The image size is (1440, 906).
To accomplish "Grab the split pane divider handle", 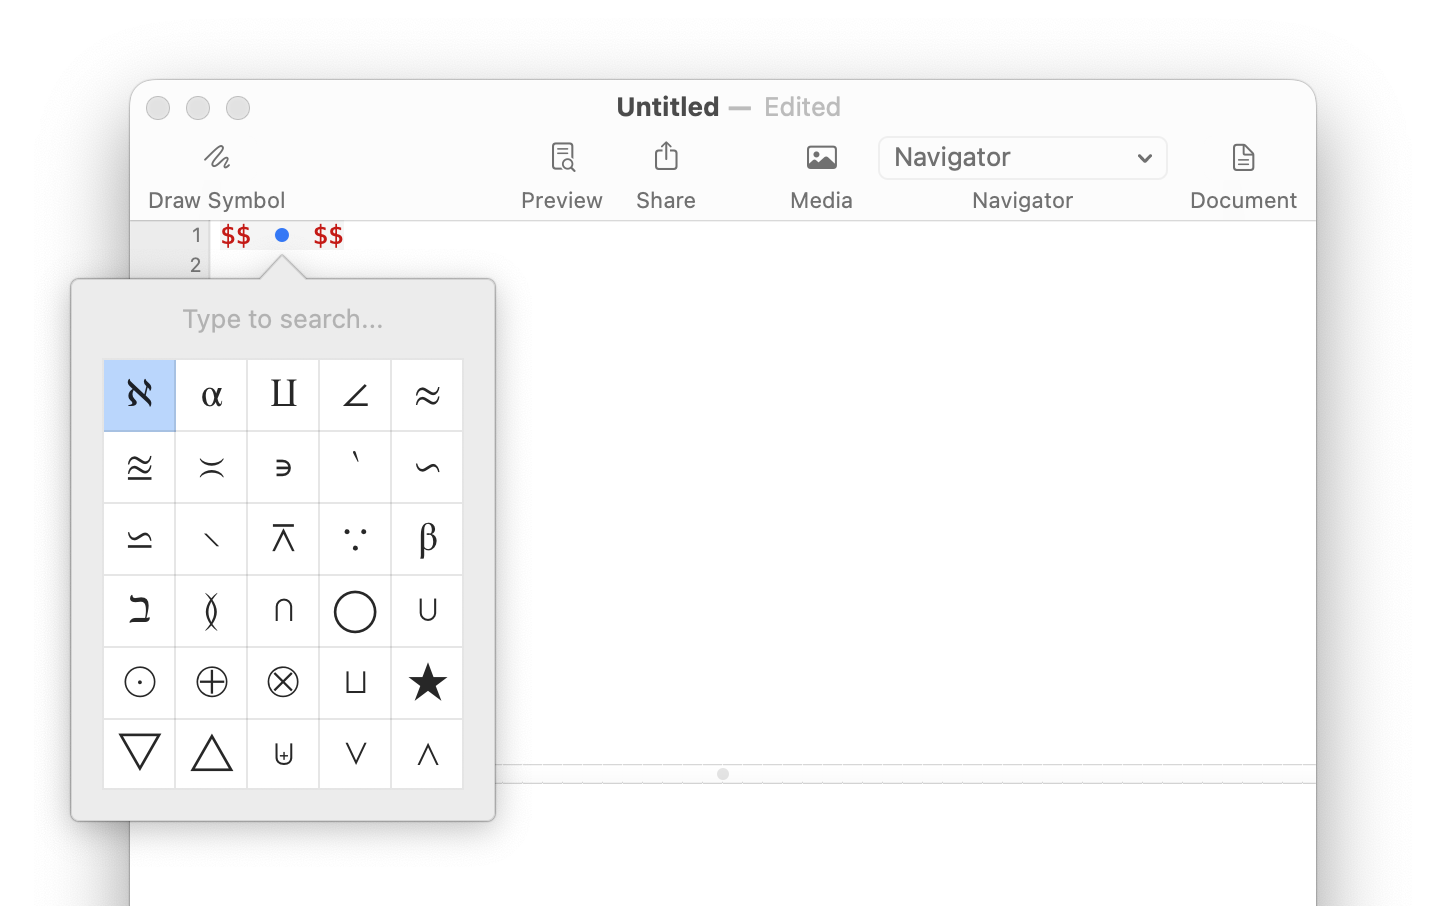I will coord(723,774).
